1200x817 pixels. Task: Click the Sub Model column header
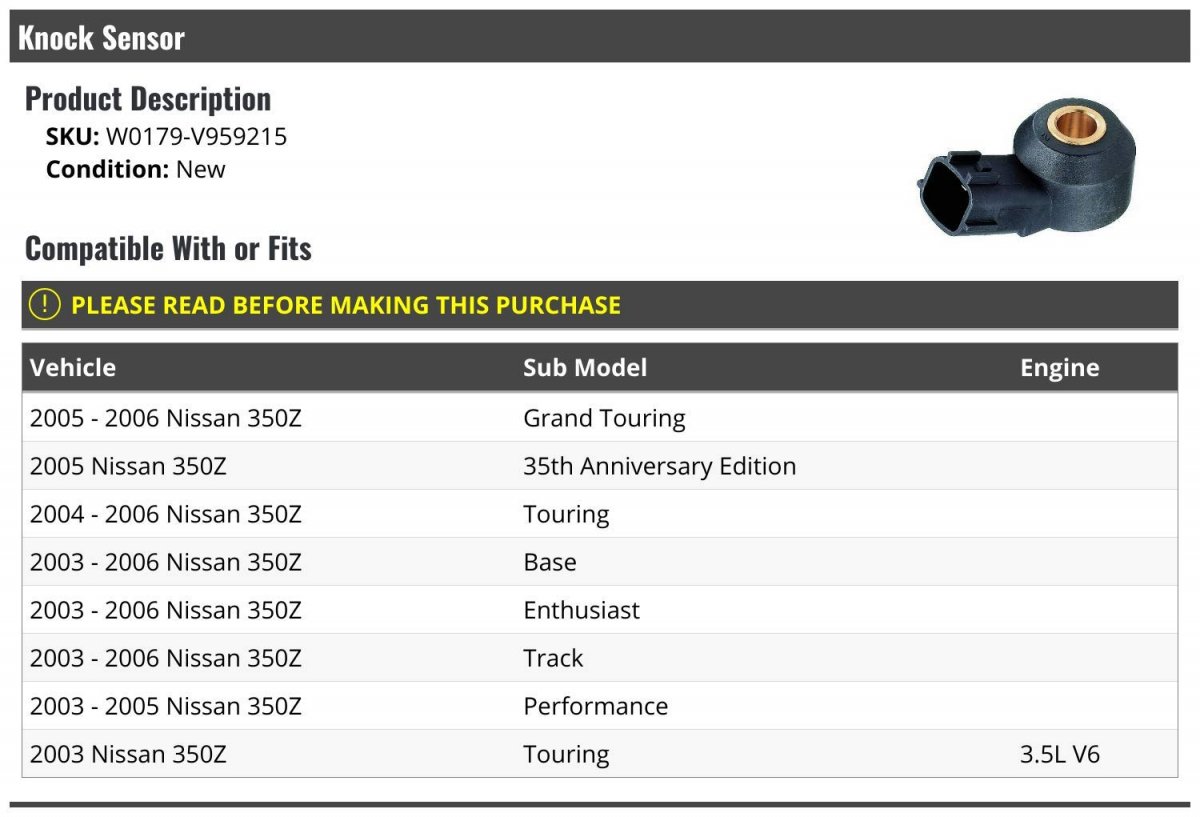coord(585,367)
